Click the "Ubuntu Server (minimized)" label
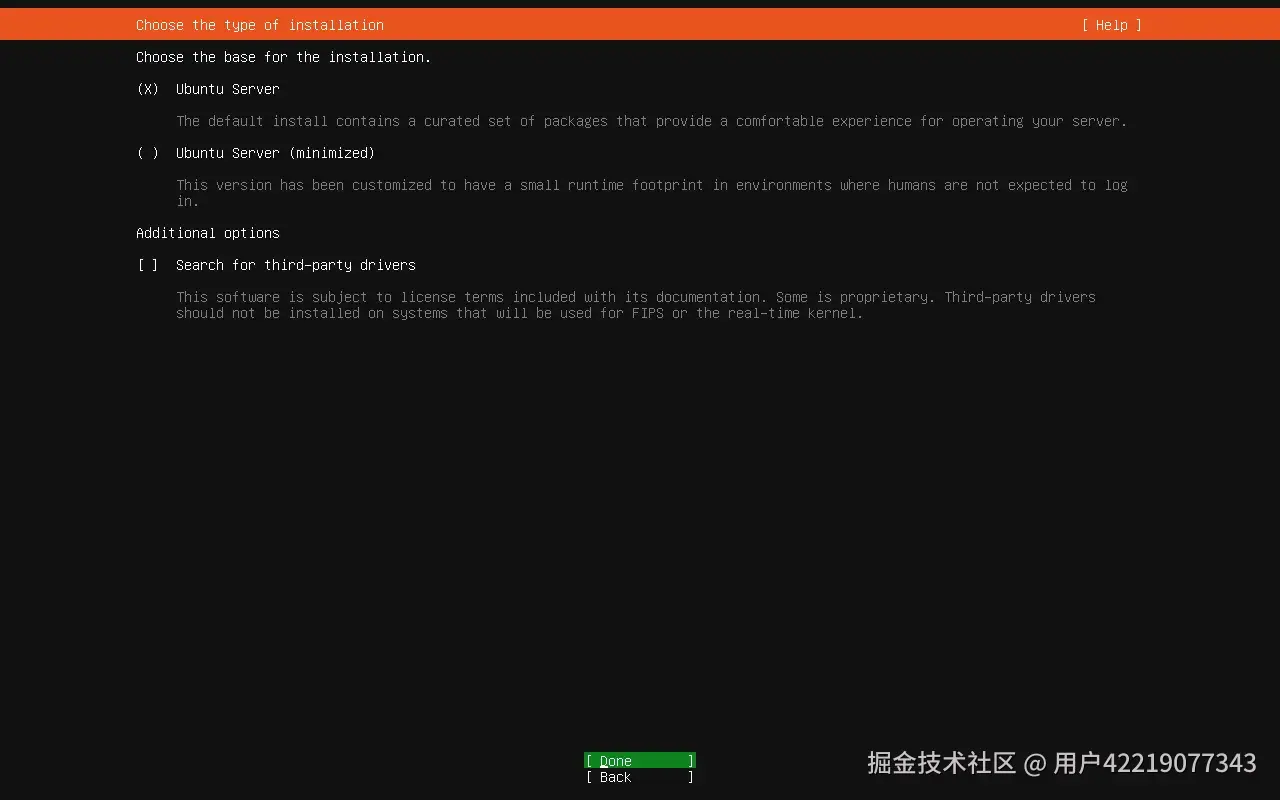The image size is (1280, 800). point(275,153)
